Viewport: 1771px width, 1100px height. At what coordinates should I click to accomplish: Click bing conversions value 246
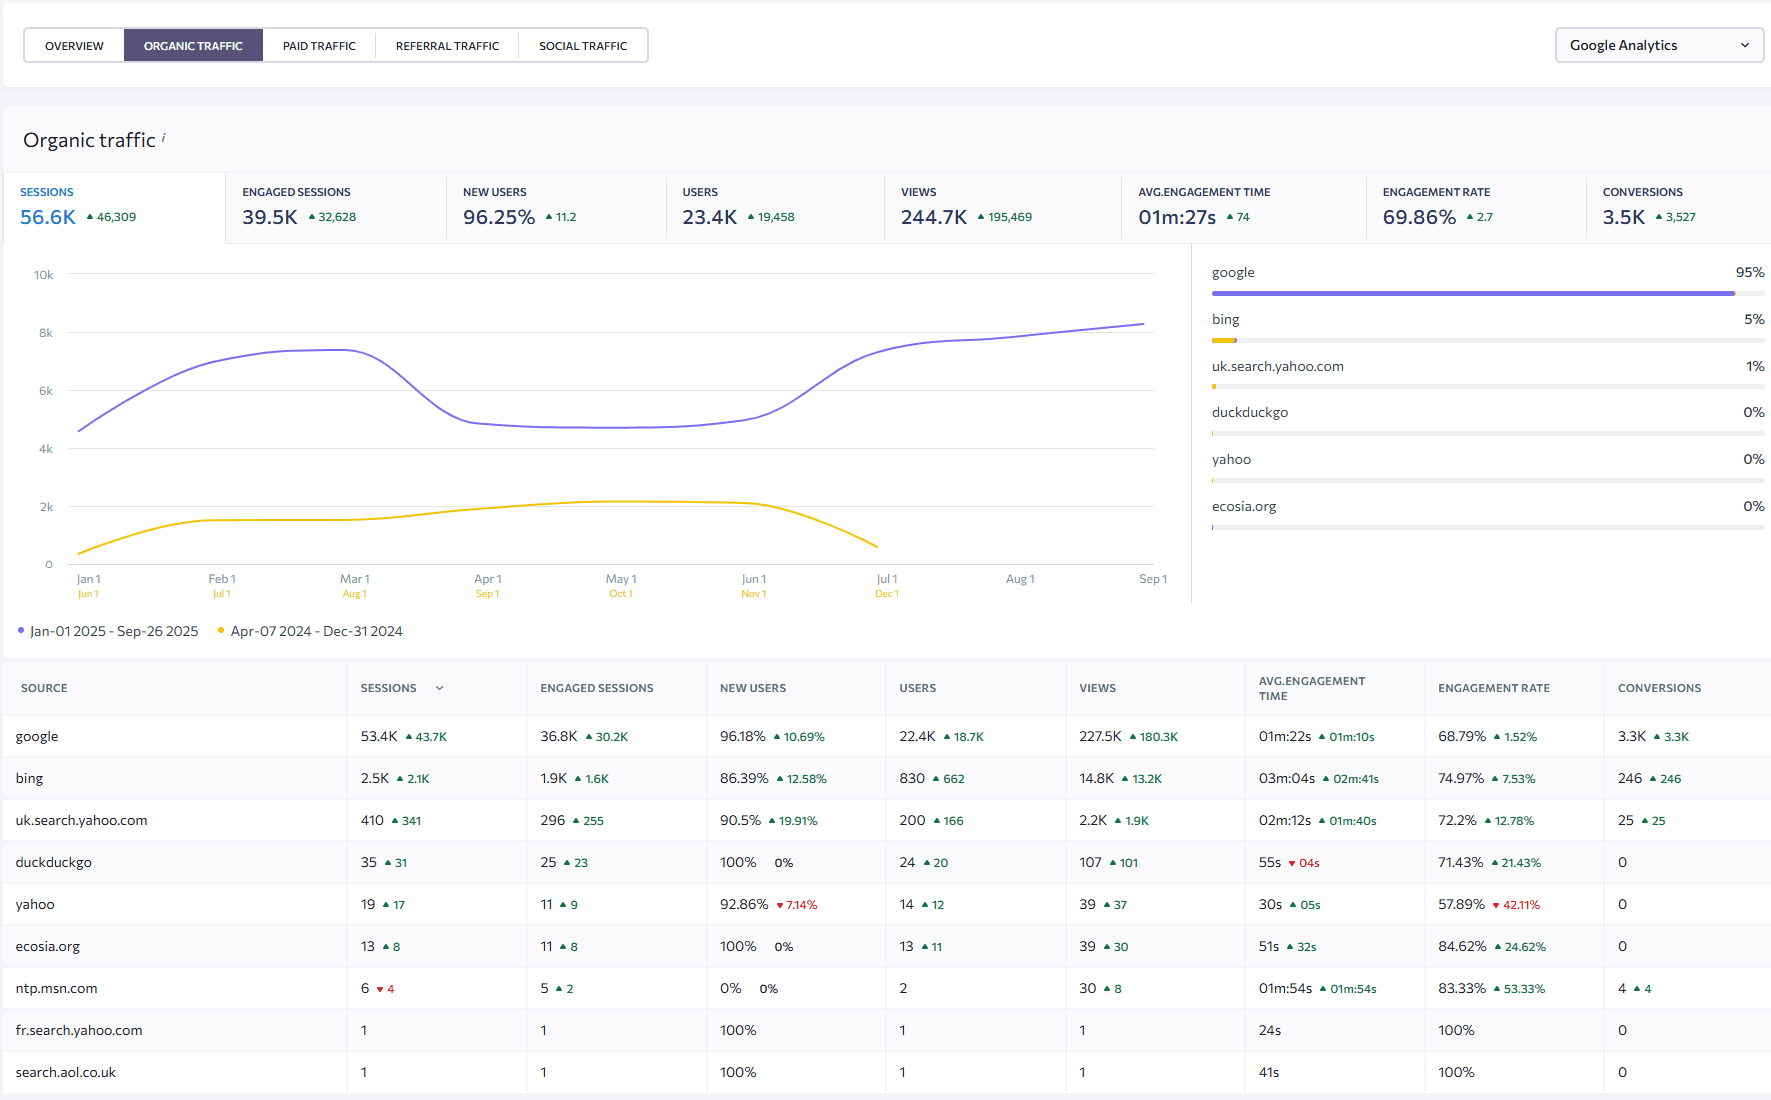(x=1630, y=778)
